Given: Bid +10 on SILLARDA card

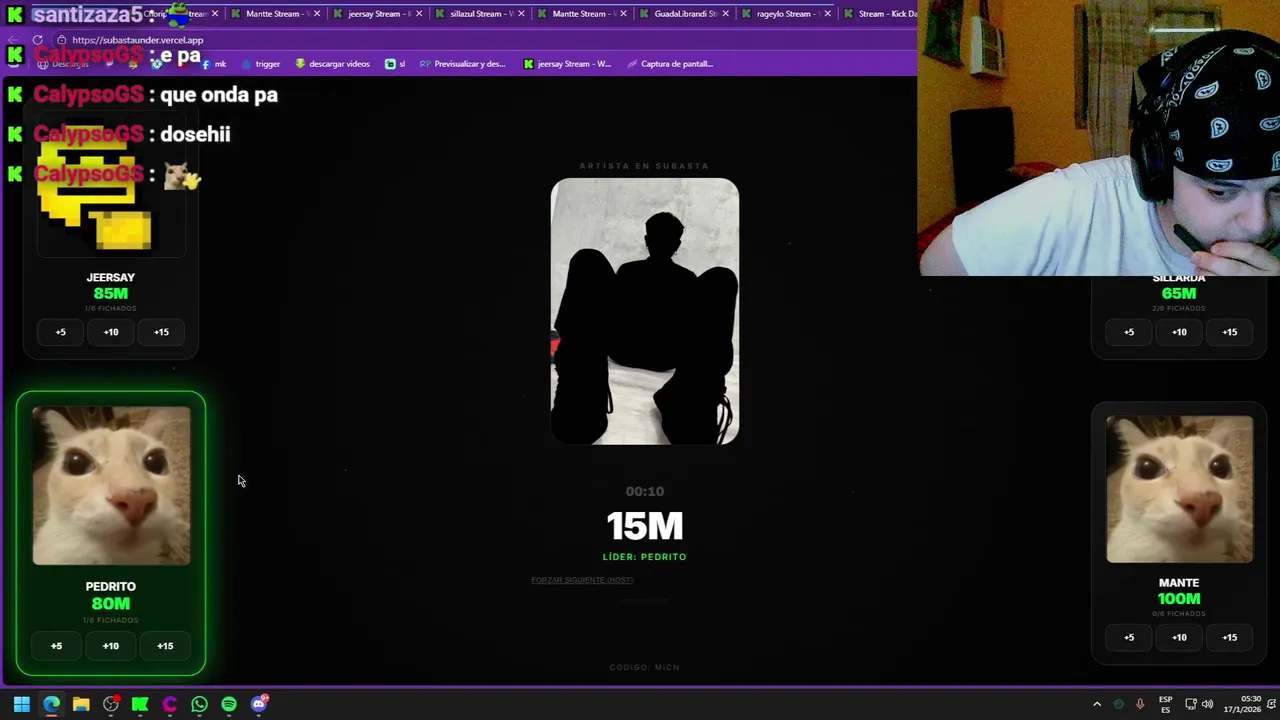Looking at the screenshot, I should [1179, 332].
